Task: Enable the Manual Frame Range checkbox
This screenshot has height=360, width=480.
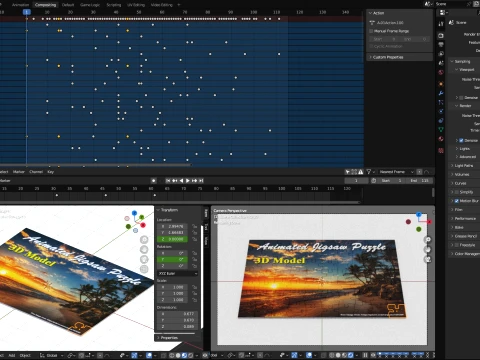Action: (371, 31)
